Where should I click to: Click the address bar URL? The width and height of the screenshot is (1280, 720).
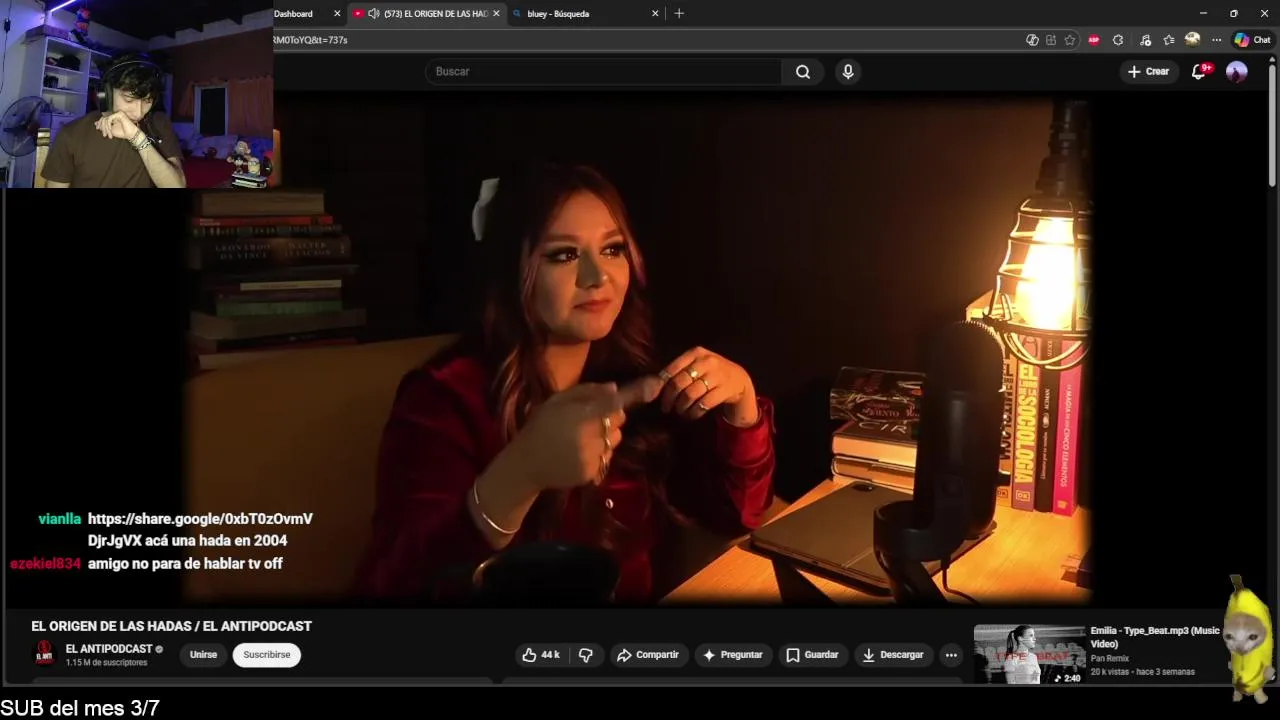[x=311, y=40]
